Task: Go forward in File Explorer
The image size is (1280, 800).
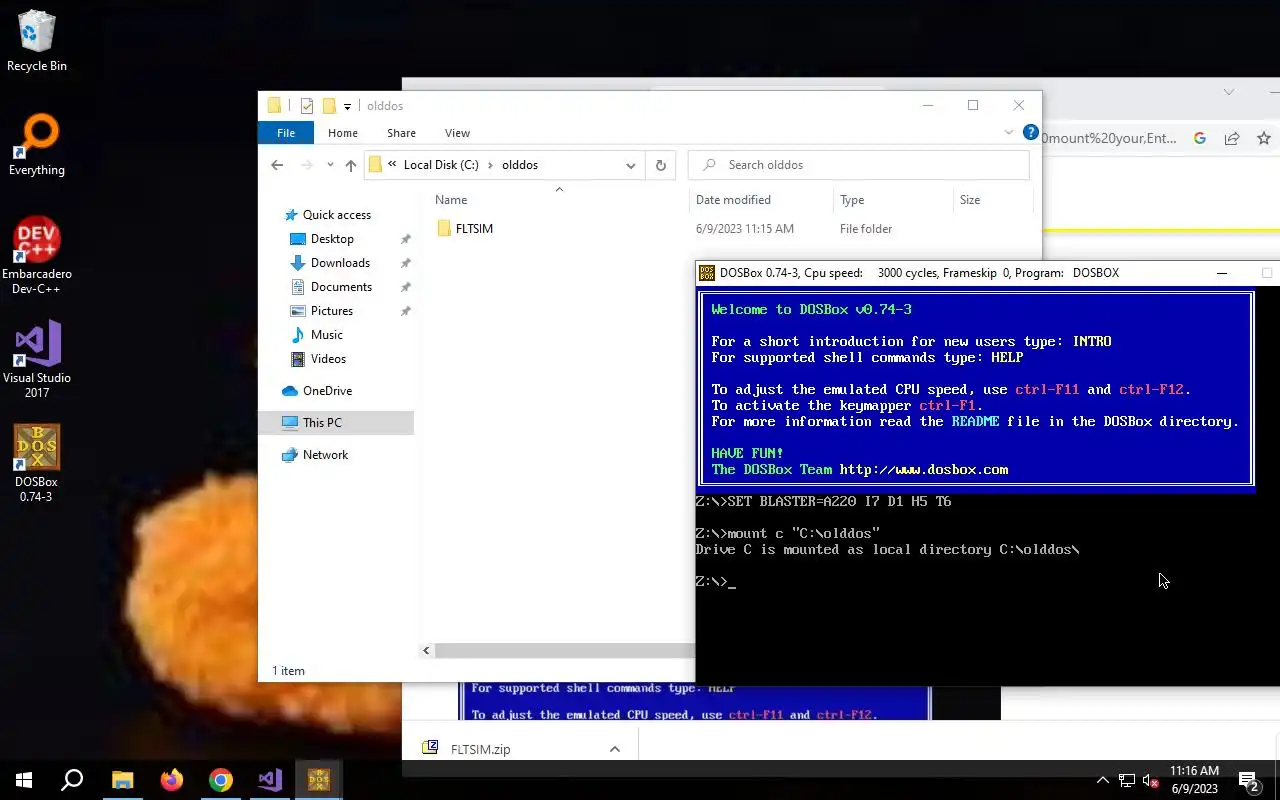Action: point(307,165)
